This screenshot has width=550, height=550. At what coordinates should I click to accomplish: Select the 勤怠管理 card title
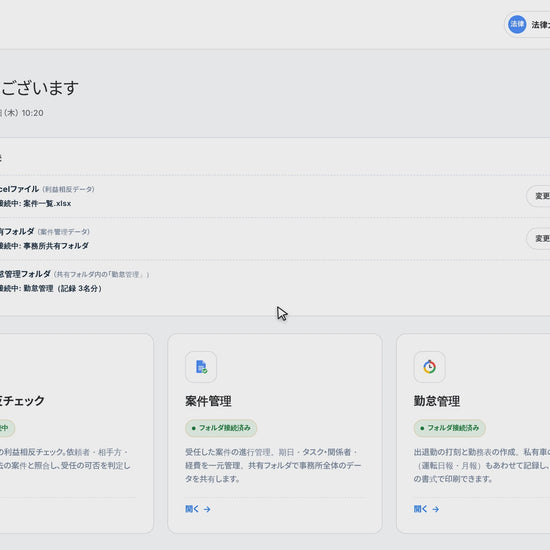coord(437,401)
